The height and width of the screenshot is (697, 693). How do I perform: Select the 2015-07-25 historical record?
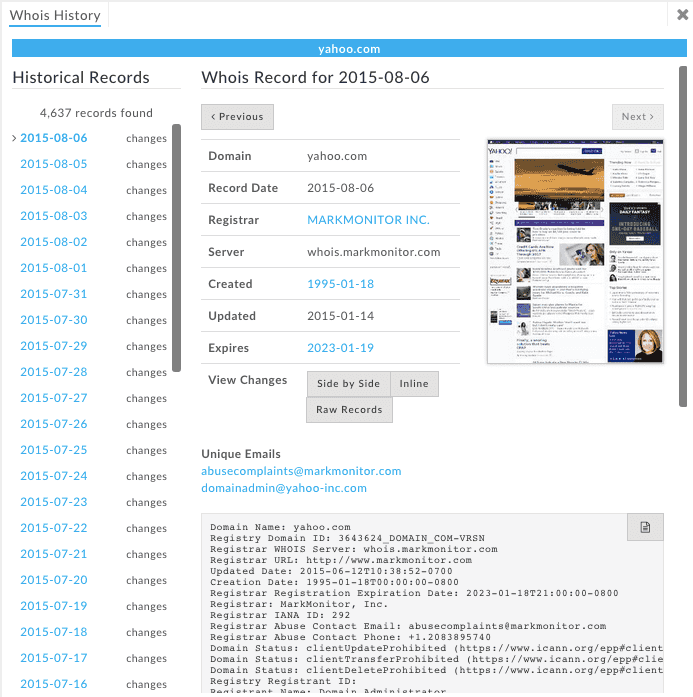[x=54, y=450]
